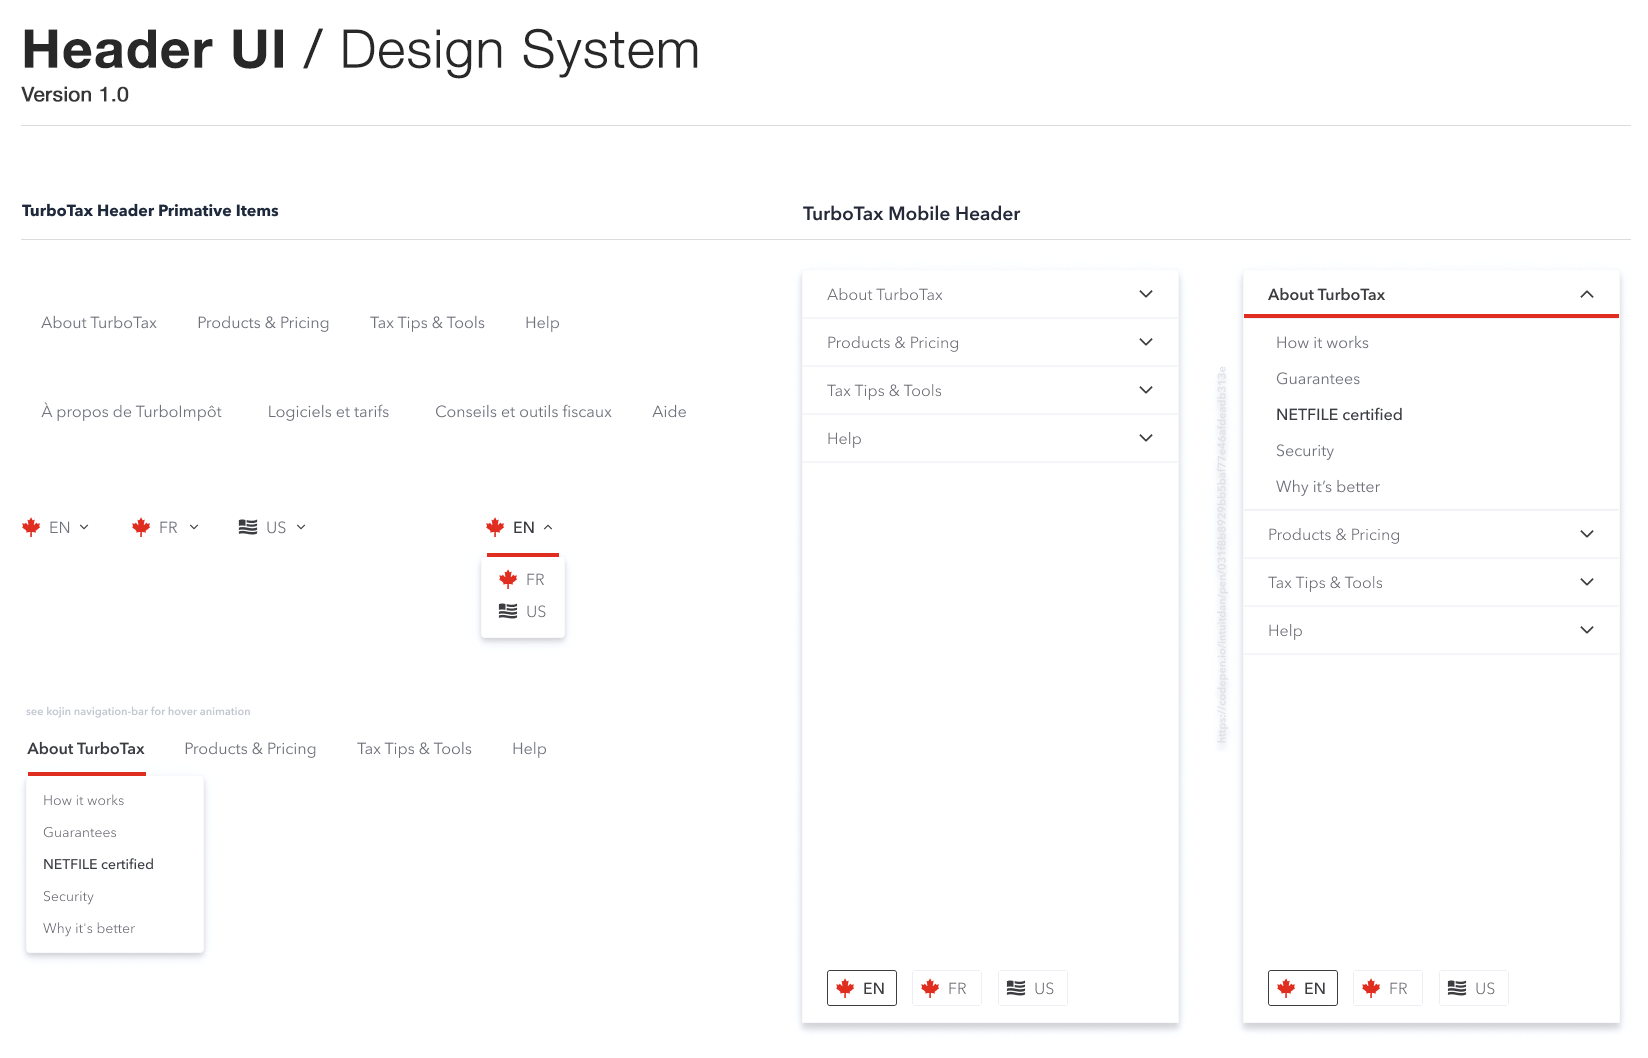Viewport: 1648px width, 1058px height.
Task: Select EN language toggle in the collapsed mobile header
Action: (862, 988)
